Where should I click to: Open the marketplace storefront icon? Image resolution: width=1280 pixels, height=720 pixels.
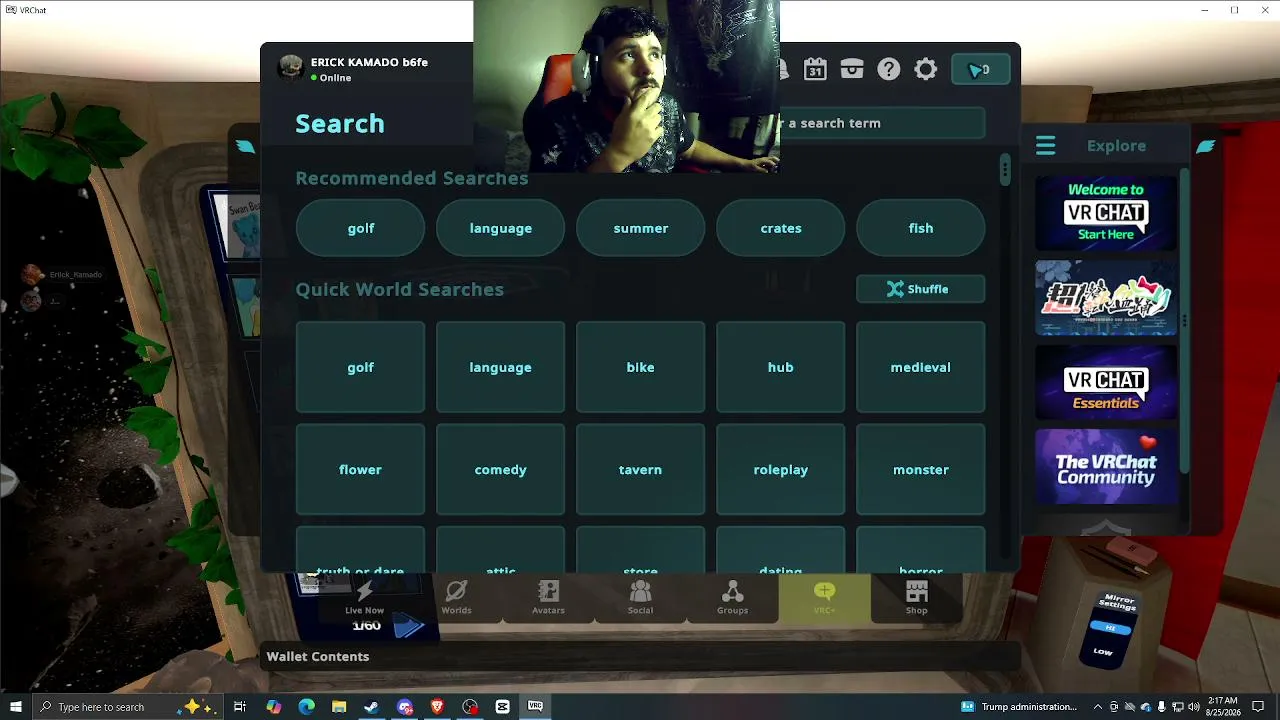[852, 69]
